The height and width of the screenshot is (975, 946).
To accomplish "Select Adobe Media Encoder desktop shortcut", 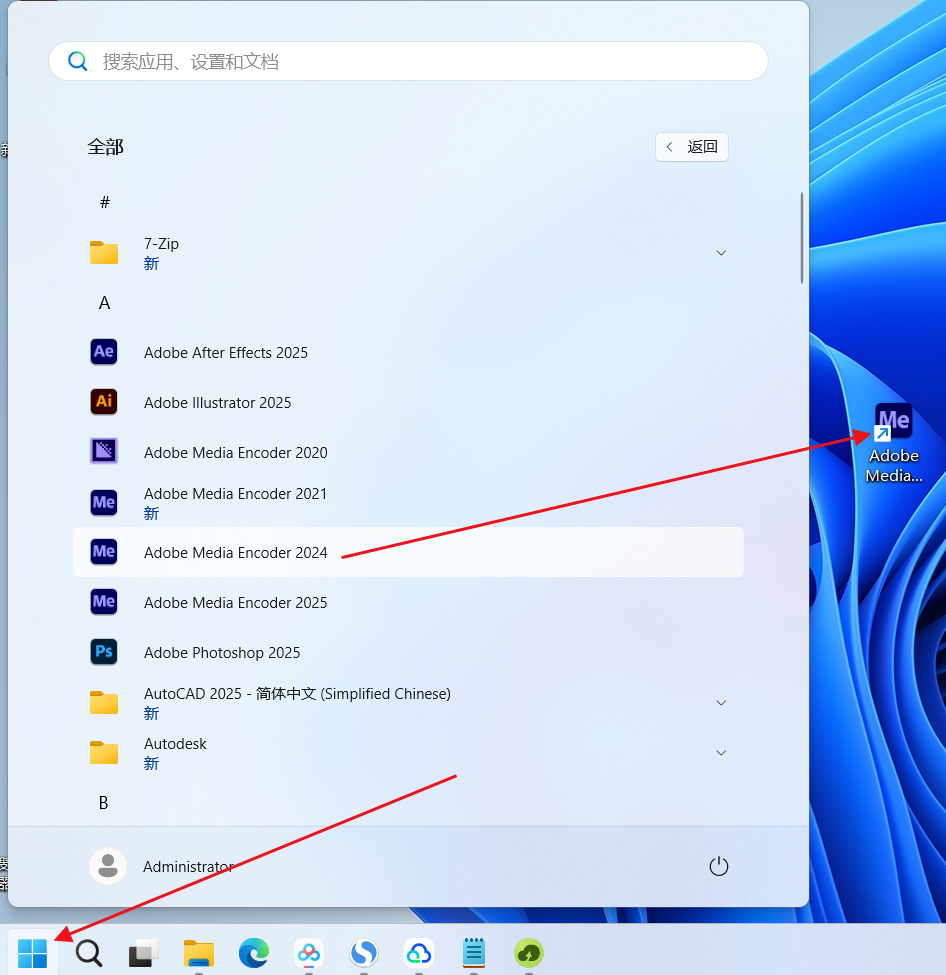I will click(894, 443).
